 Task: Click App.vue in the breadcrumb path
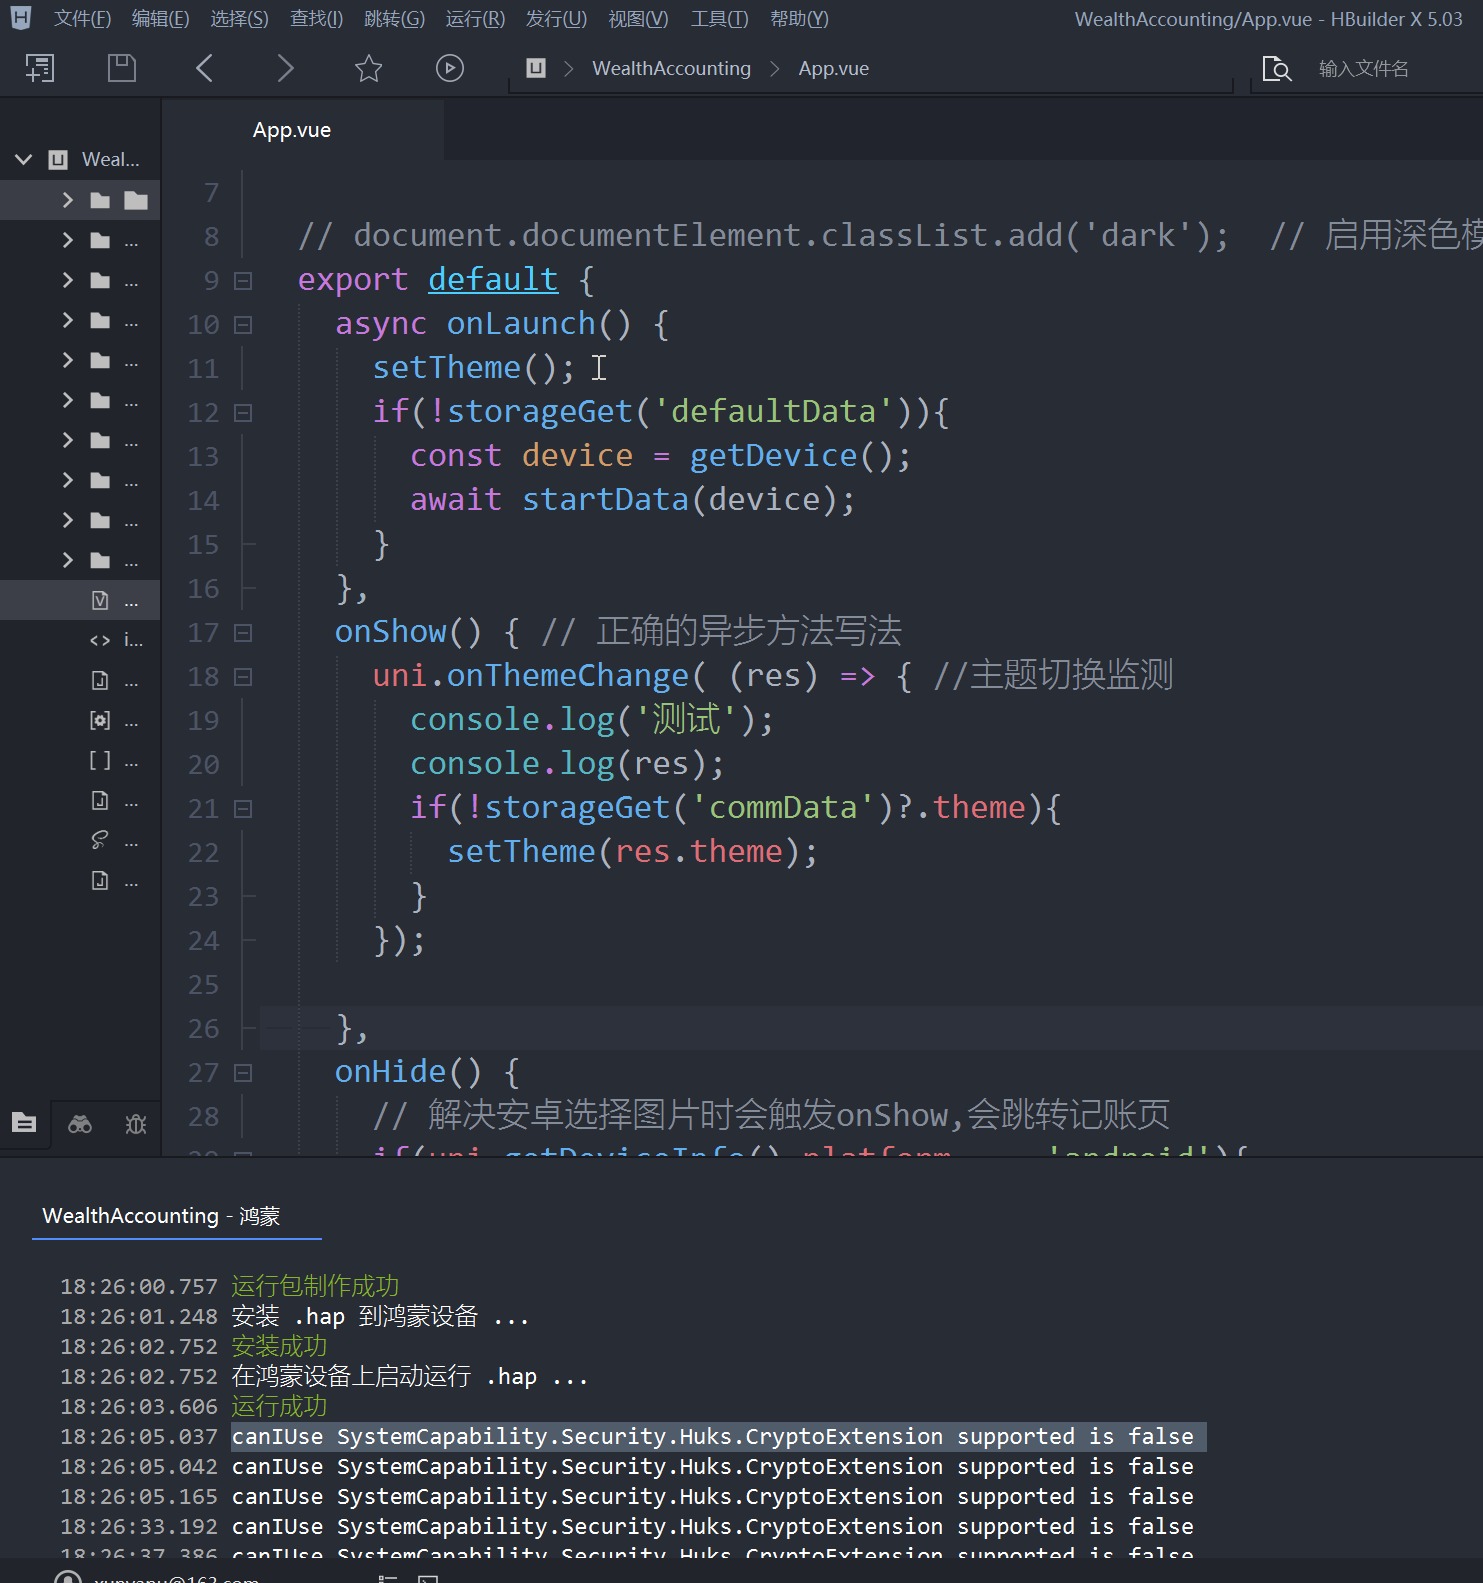click(x=833, y=68)
